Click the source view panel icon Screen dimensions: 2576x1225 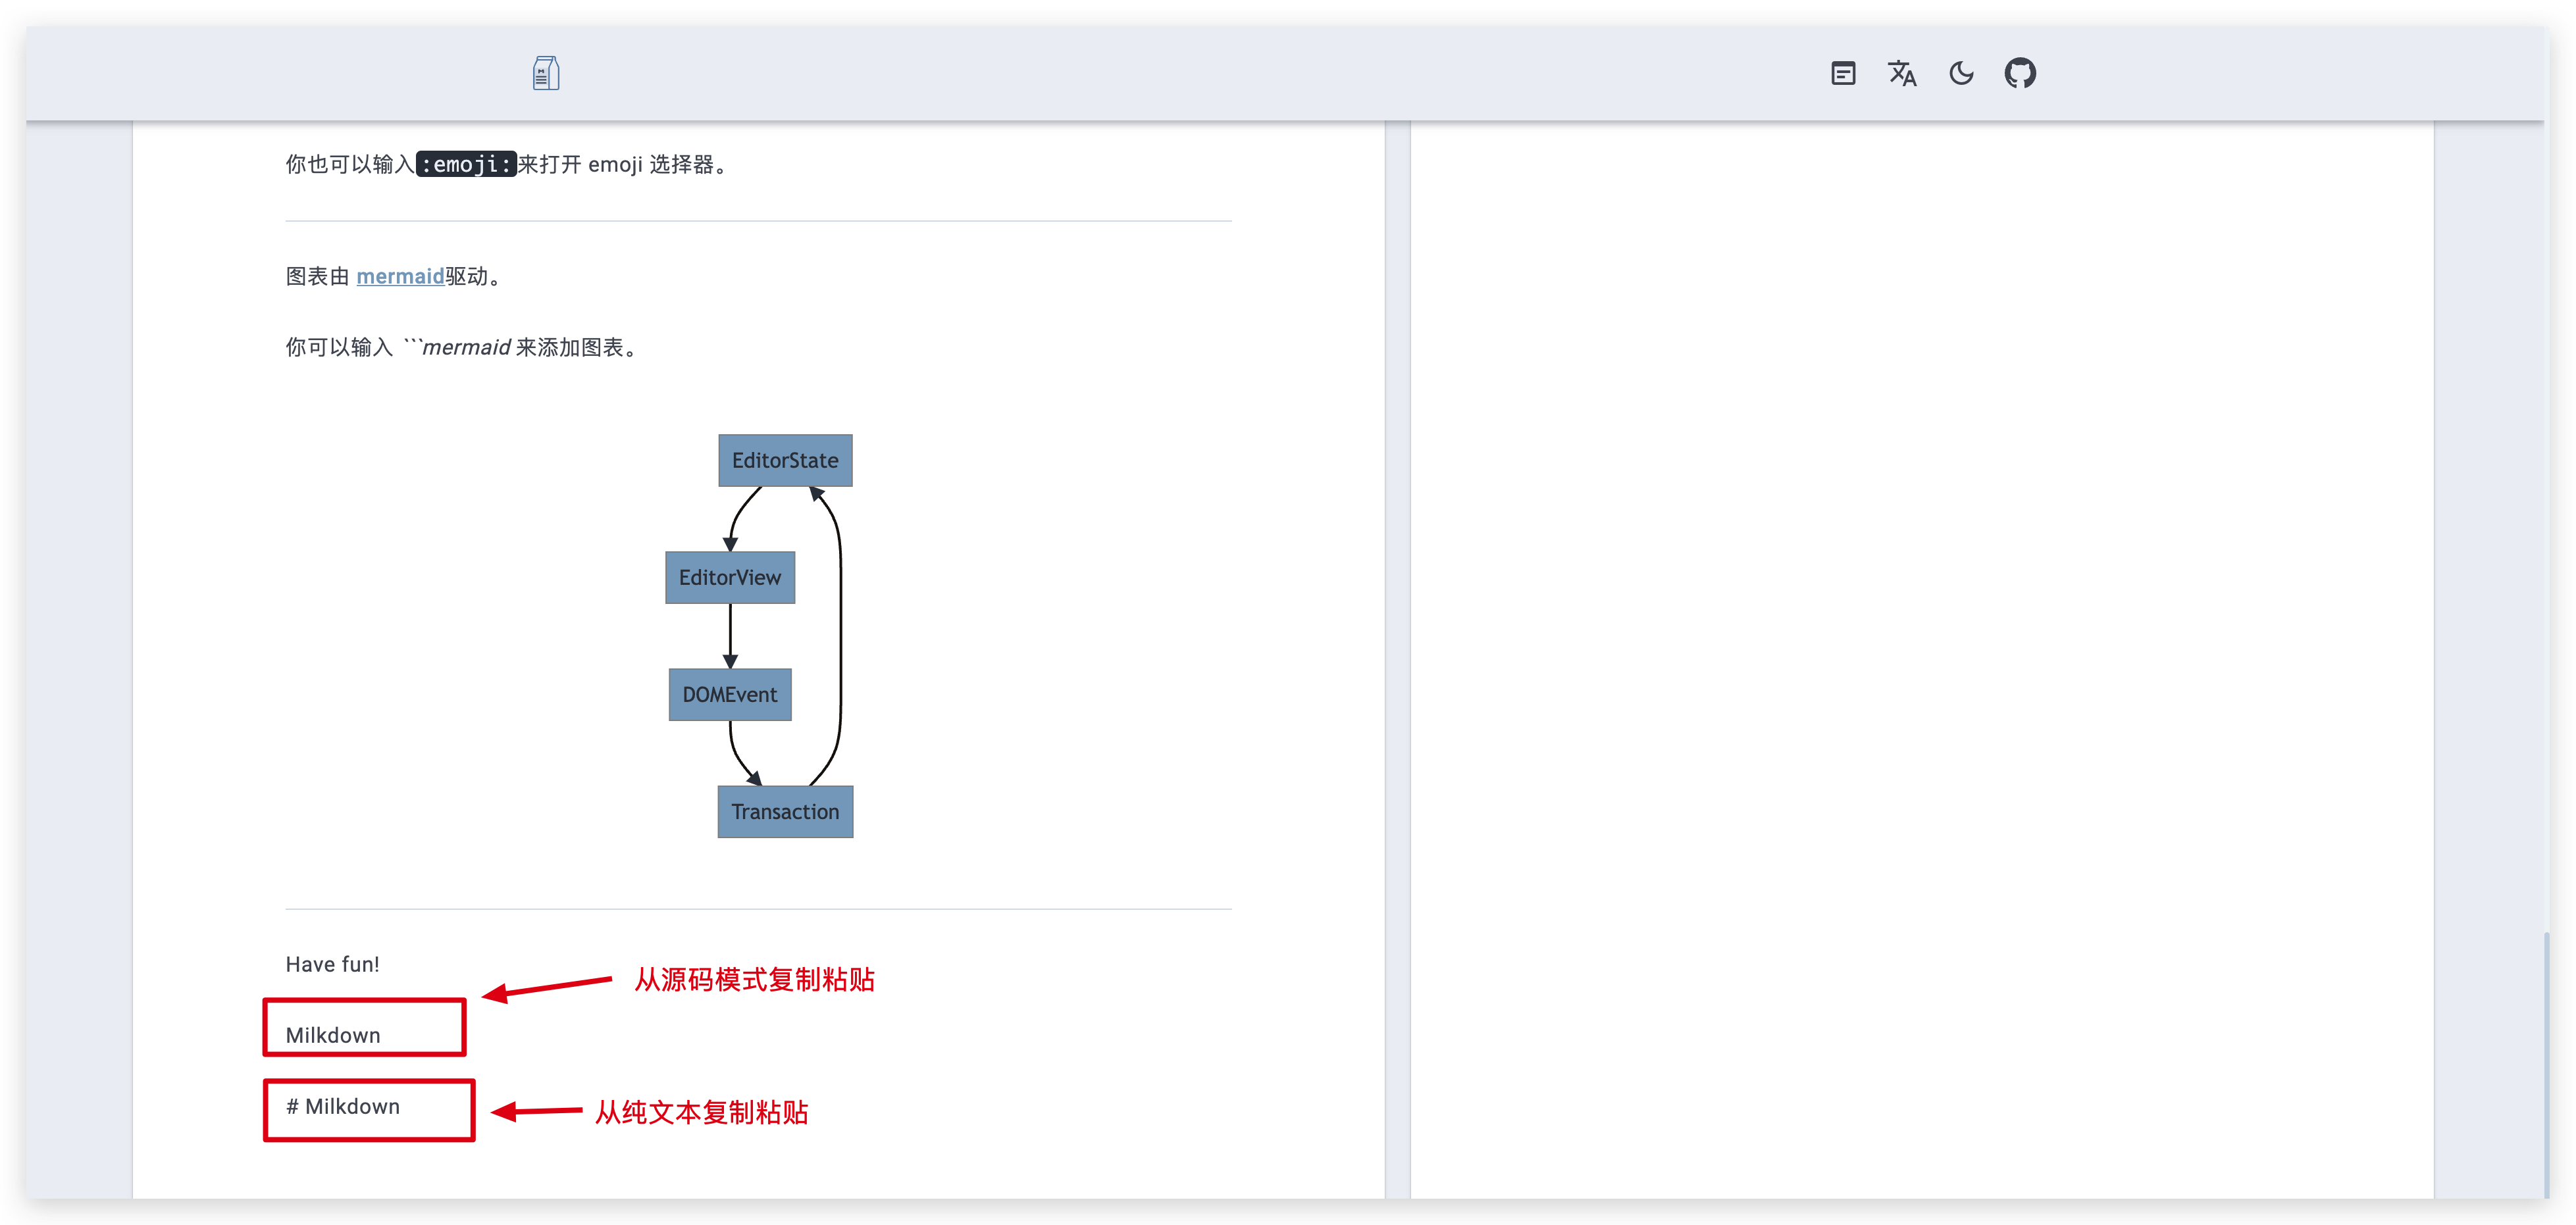(x=1843, y=73)
